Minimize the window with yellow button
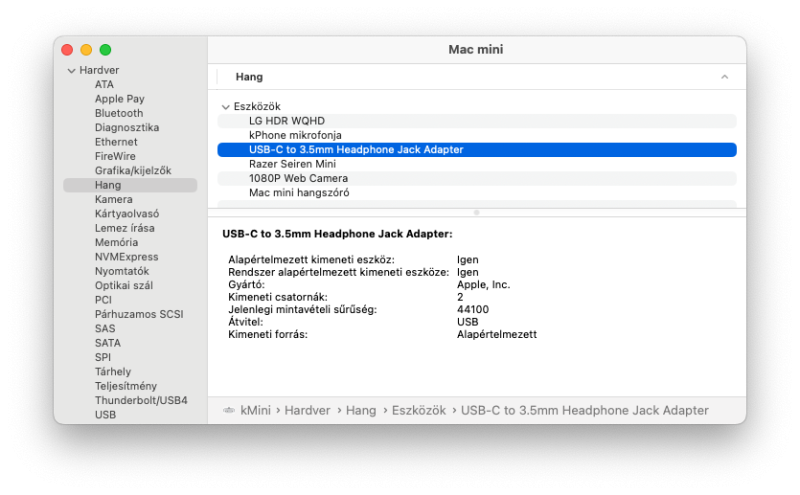This screenshot has width=800, height=495. [x=86, y=50]
